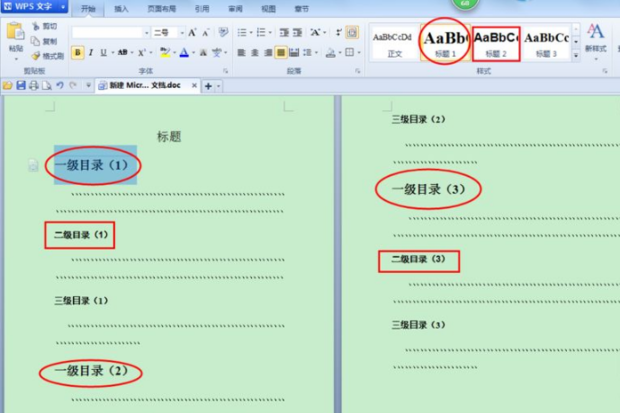Switch to the 引用 (References) tab

tap(202, 9)
